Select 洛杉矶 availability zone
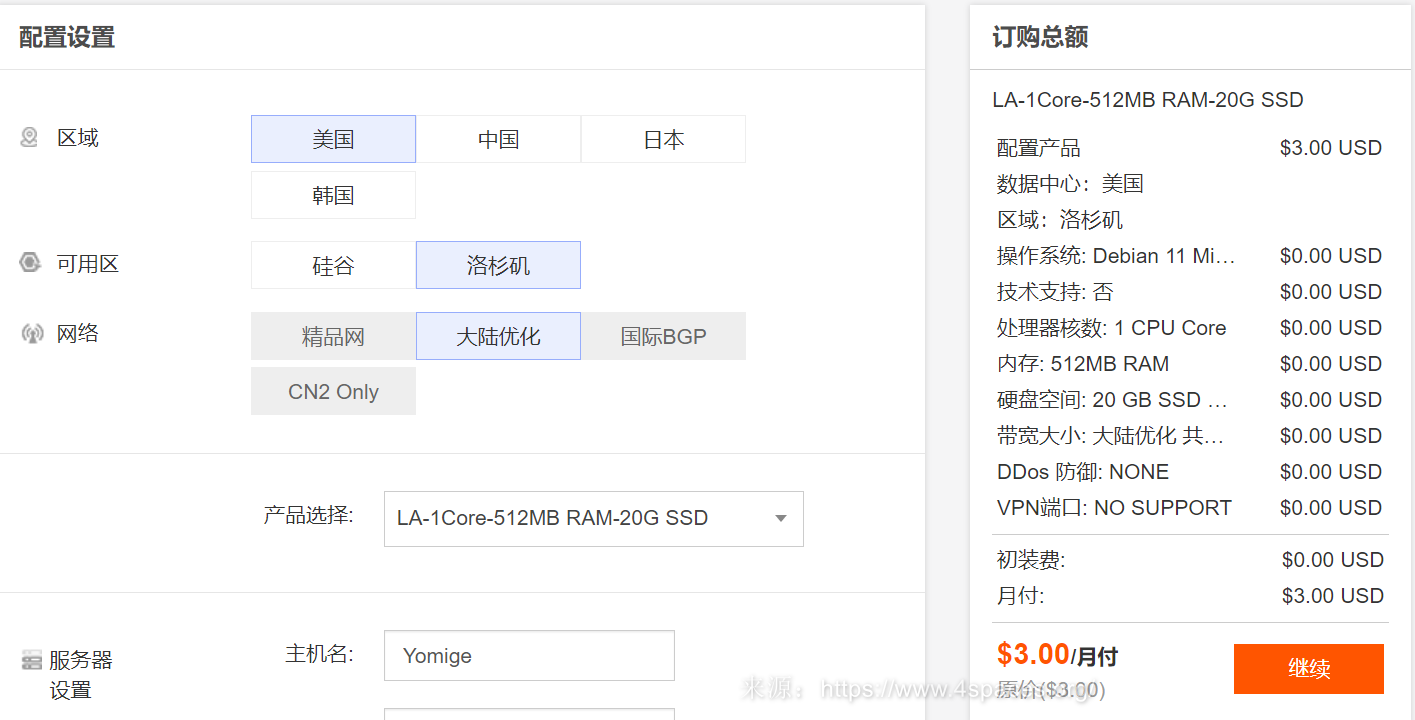The image size is (1415, 720). pos(498,265)
